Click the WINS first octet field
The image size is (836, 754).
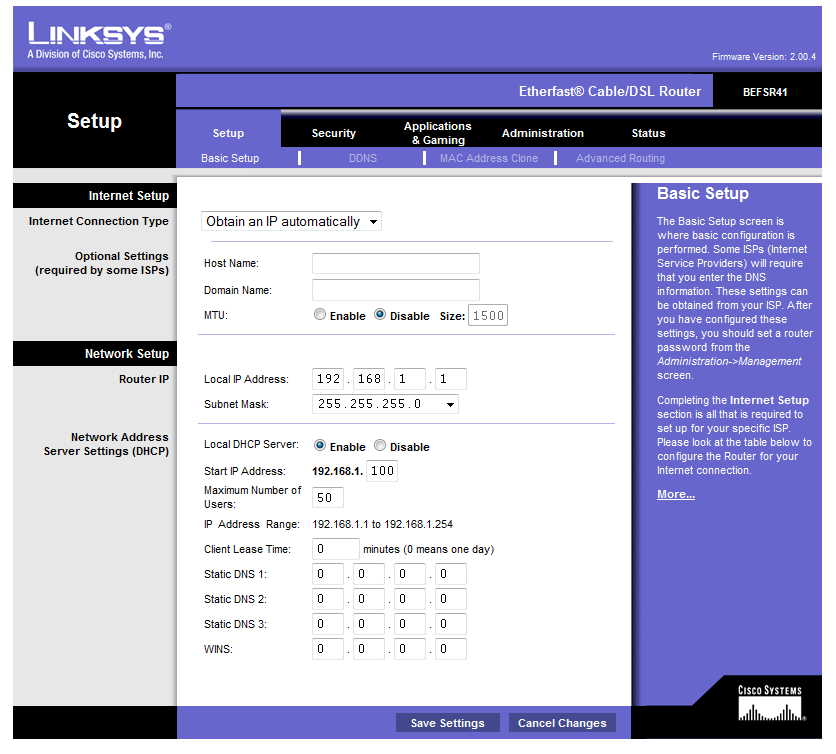(328, 649)
